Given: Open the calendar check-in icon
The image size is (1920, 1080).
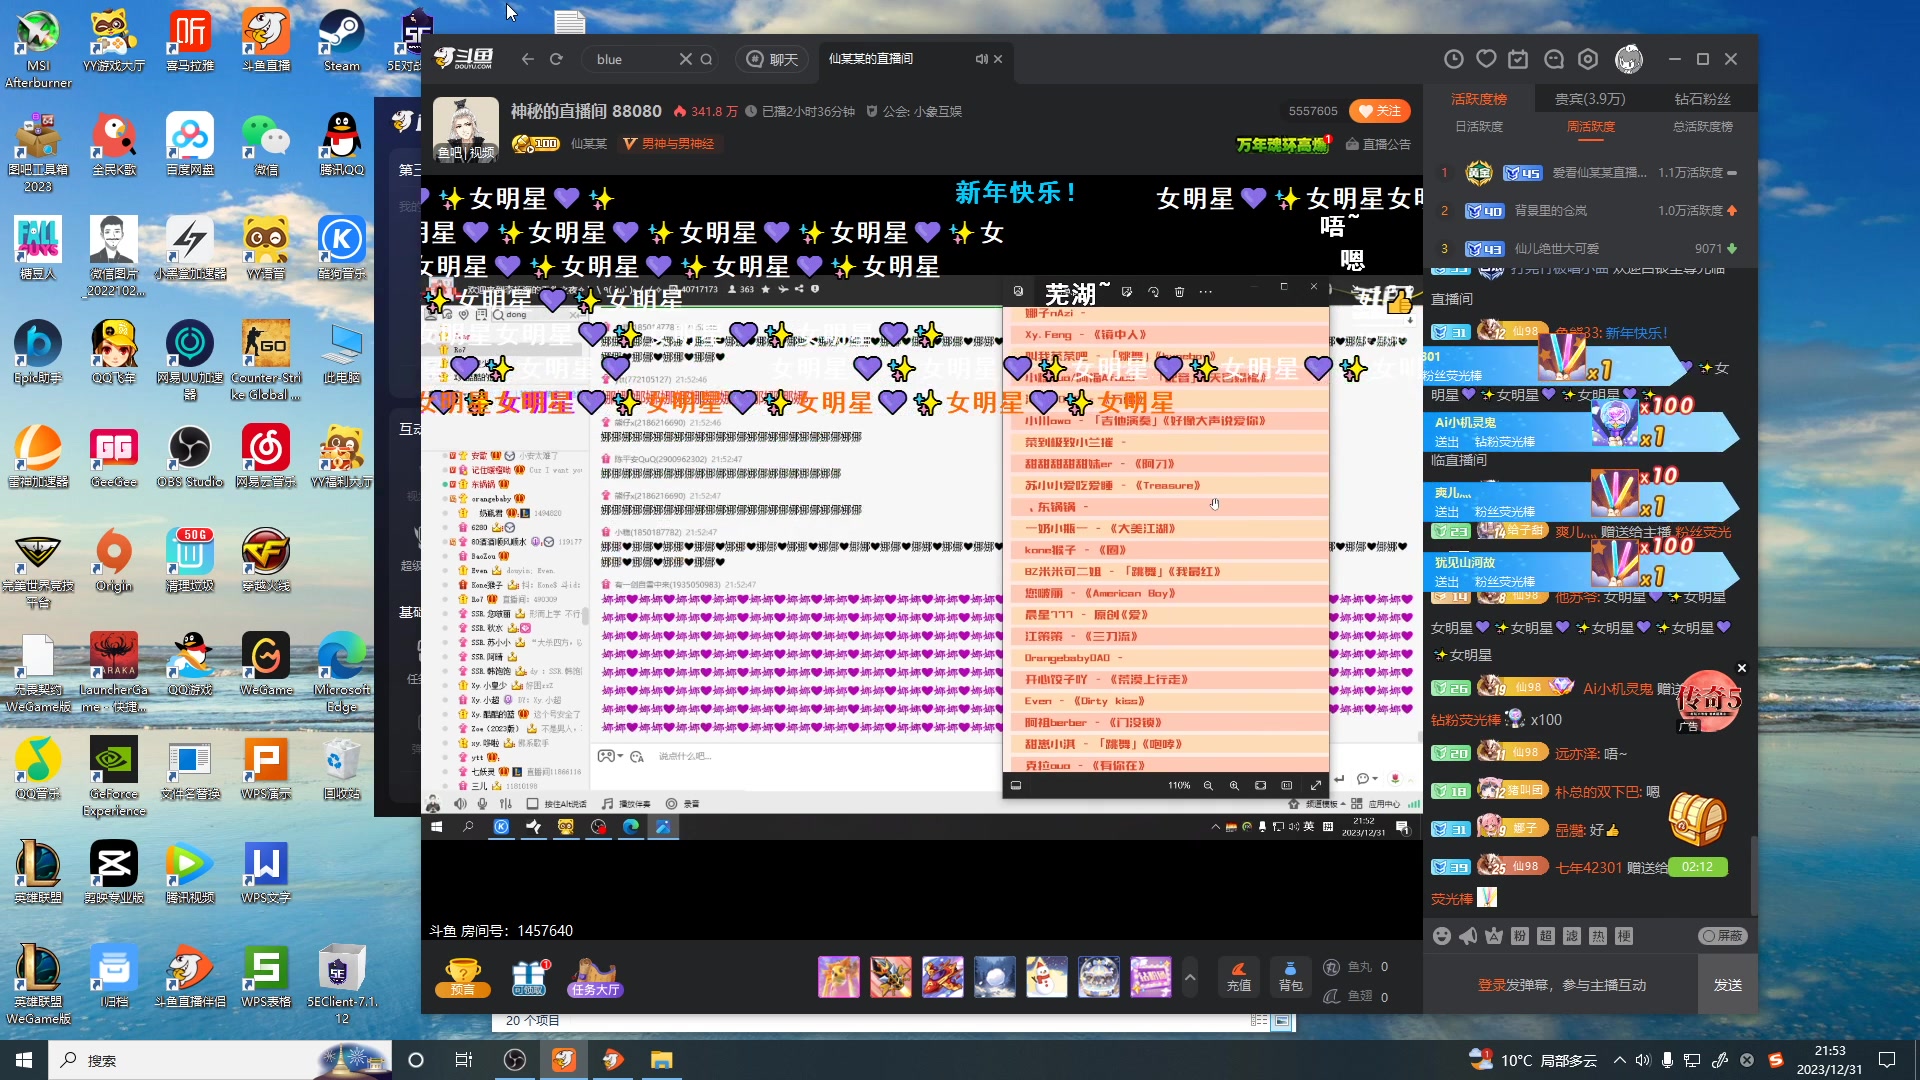Looking at the screenshot, I should (1518, 59).
